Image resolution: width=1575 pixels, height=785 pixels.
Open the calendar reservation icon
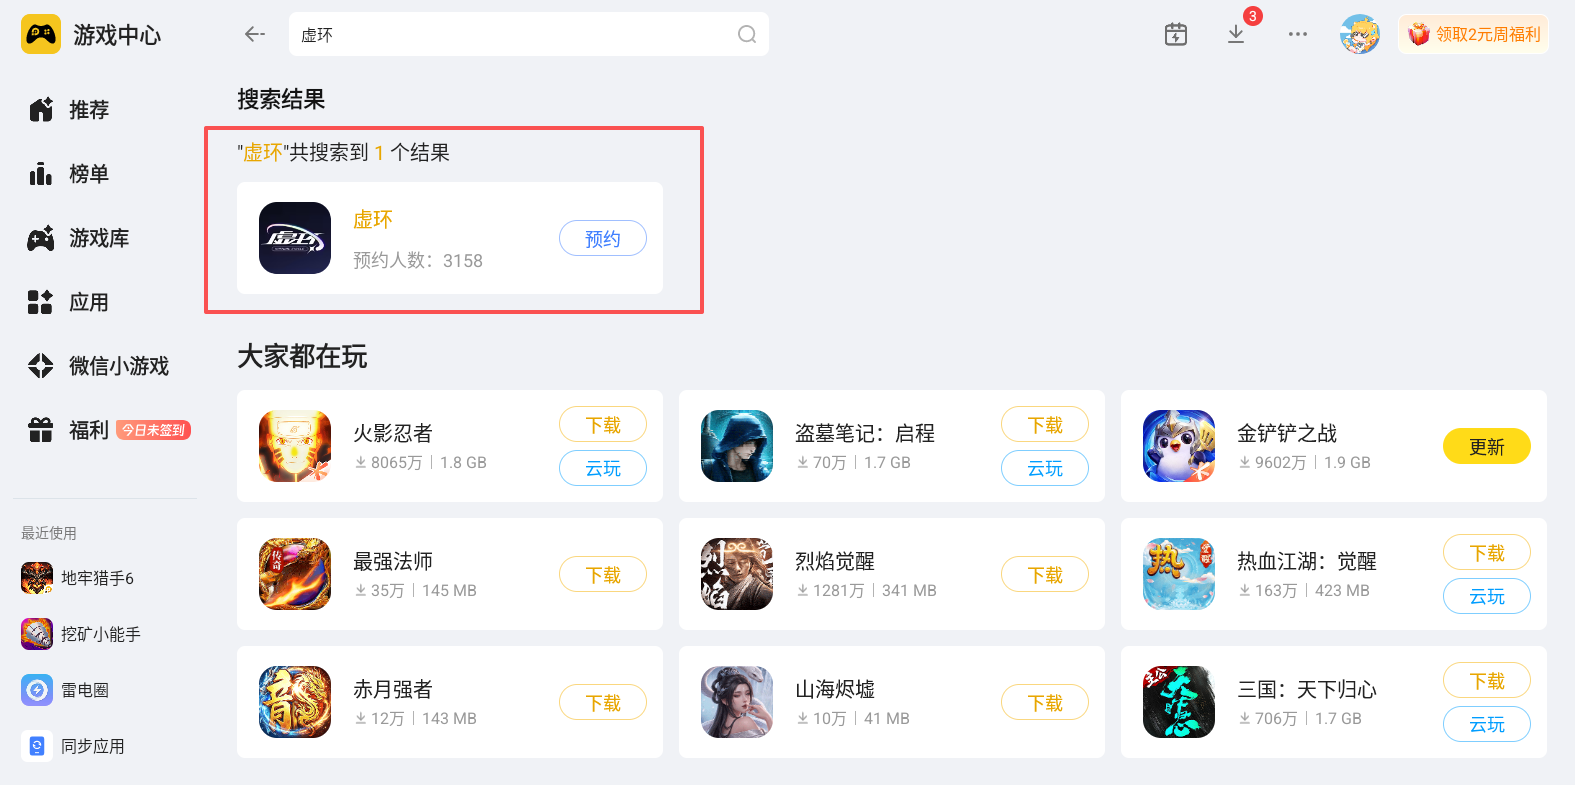tap(1176, 34)
